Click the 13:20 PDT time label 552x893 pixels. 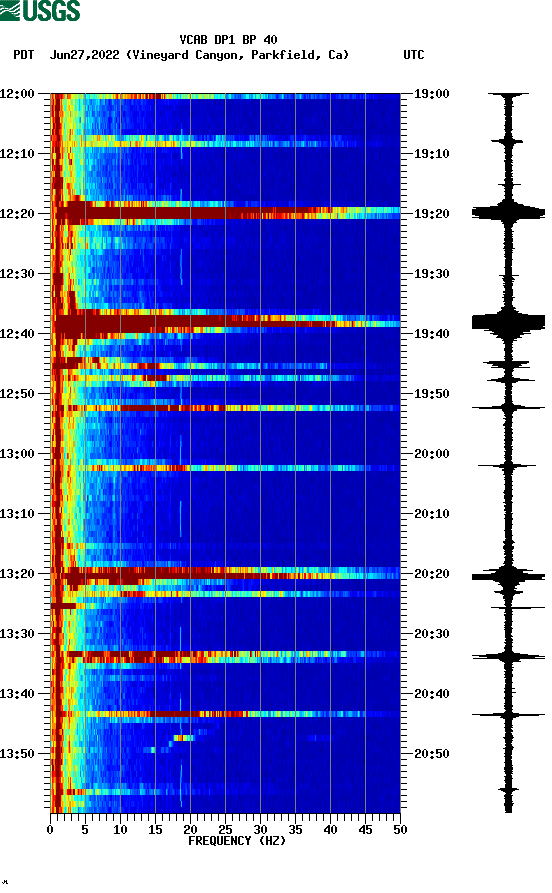point(17,574)
